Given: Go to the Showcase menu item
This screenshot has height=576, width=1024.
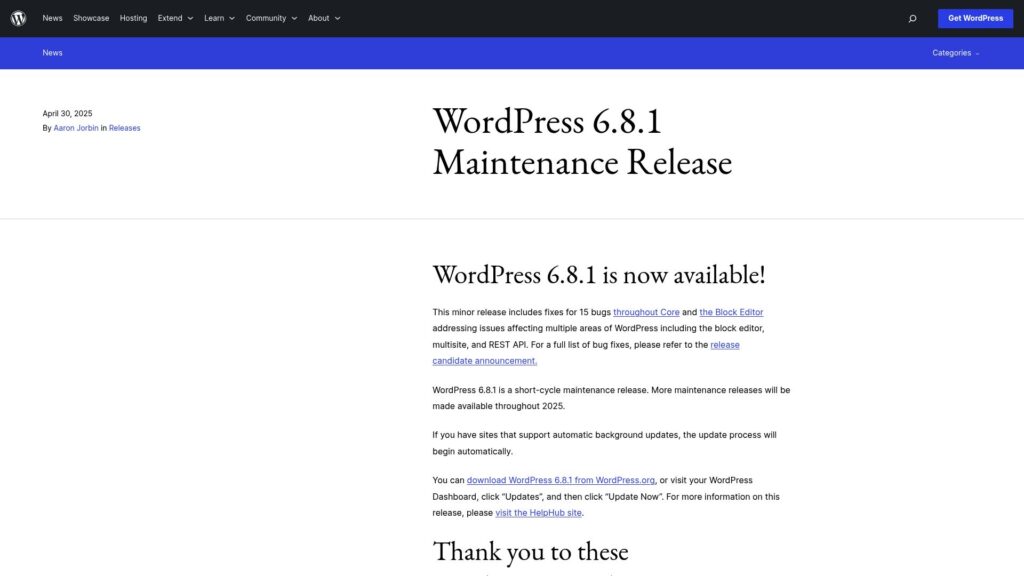Looking at the screenshot, I should [91, 18].
